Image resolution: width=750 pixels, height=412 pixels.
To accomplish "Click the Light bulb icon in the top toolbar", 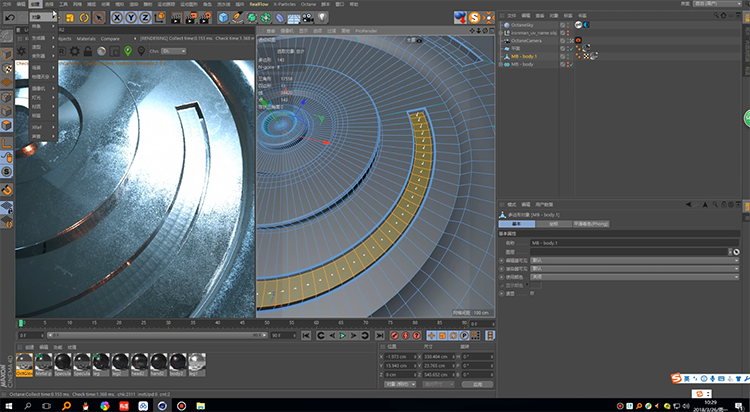I will tap(323, 18).
